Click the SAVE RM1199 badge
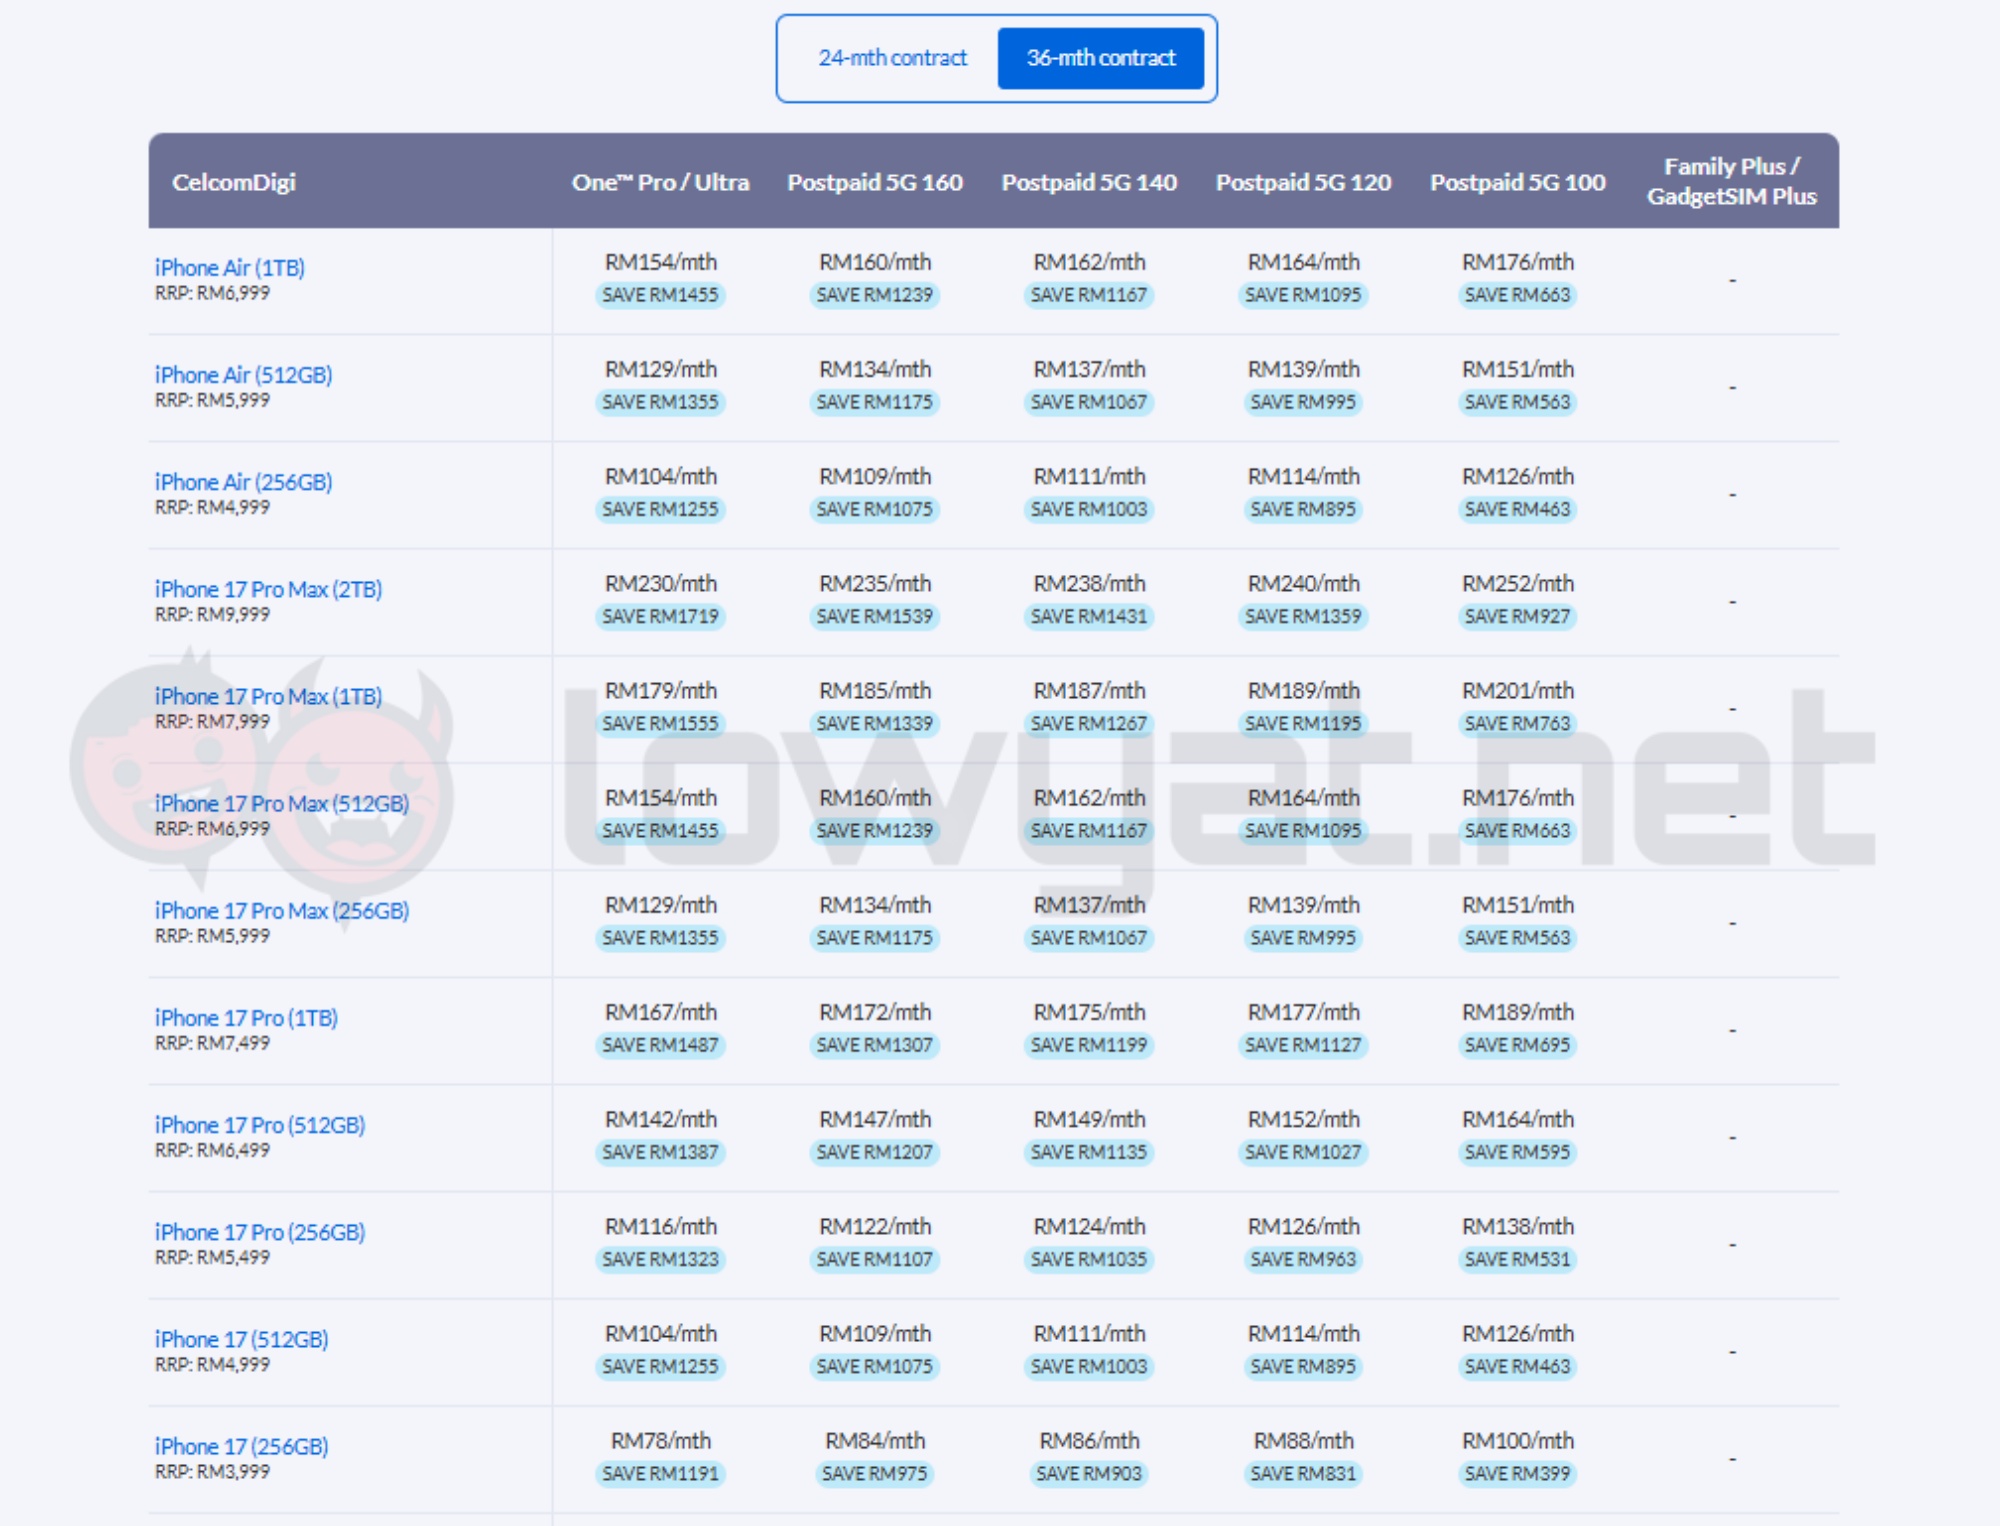2000x1526 pixels. (1089, 1045)
